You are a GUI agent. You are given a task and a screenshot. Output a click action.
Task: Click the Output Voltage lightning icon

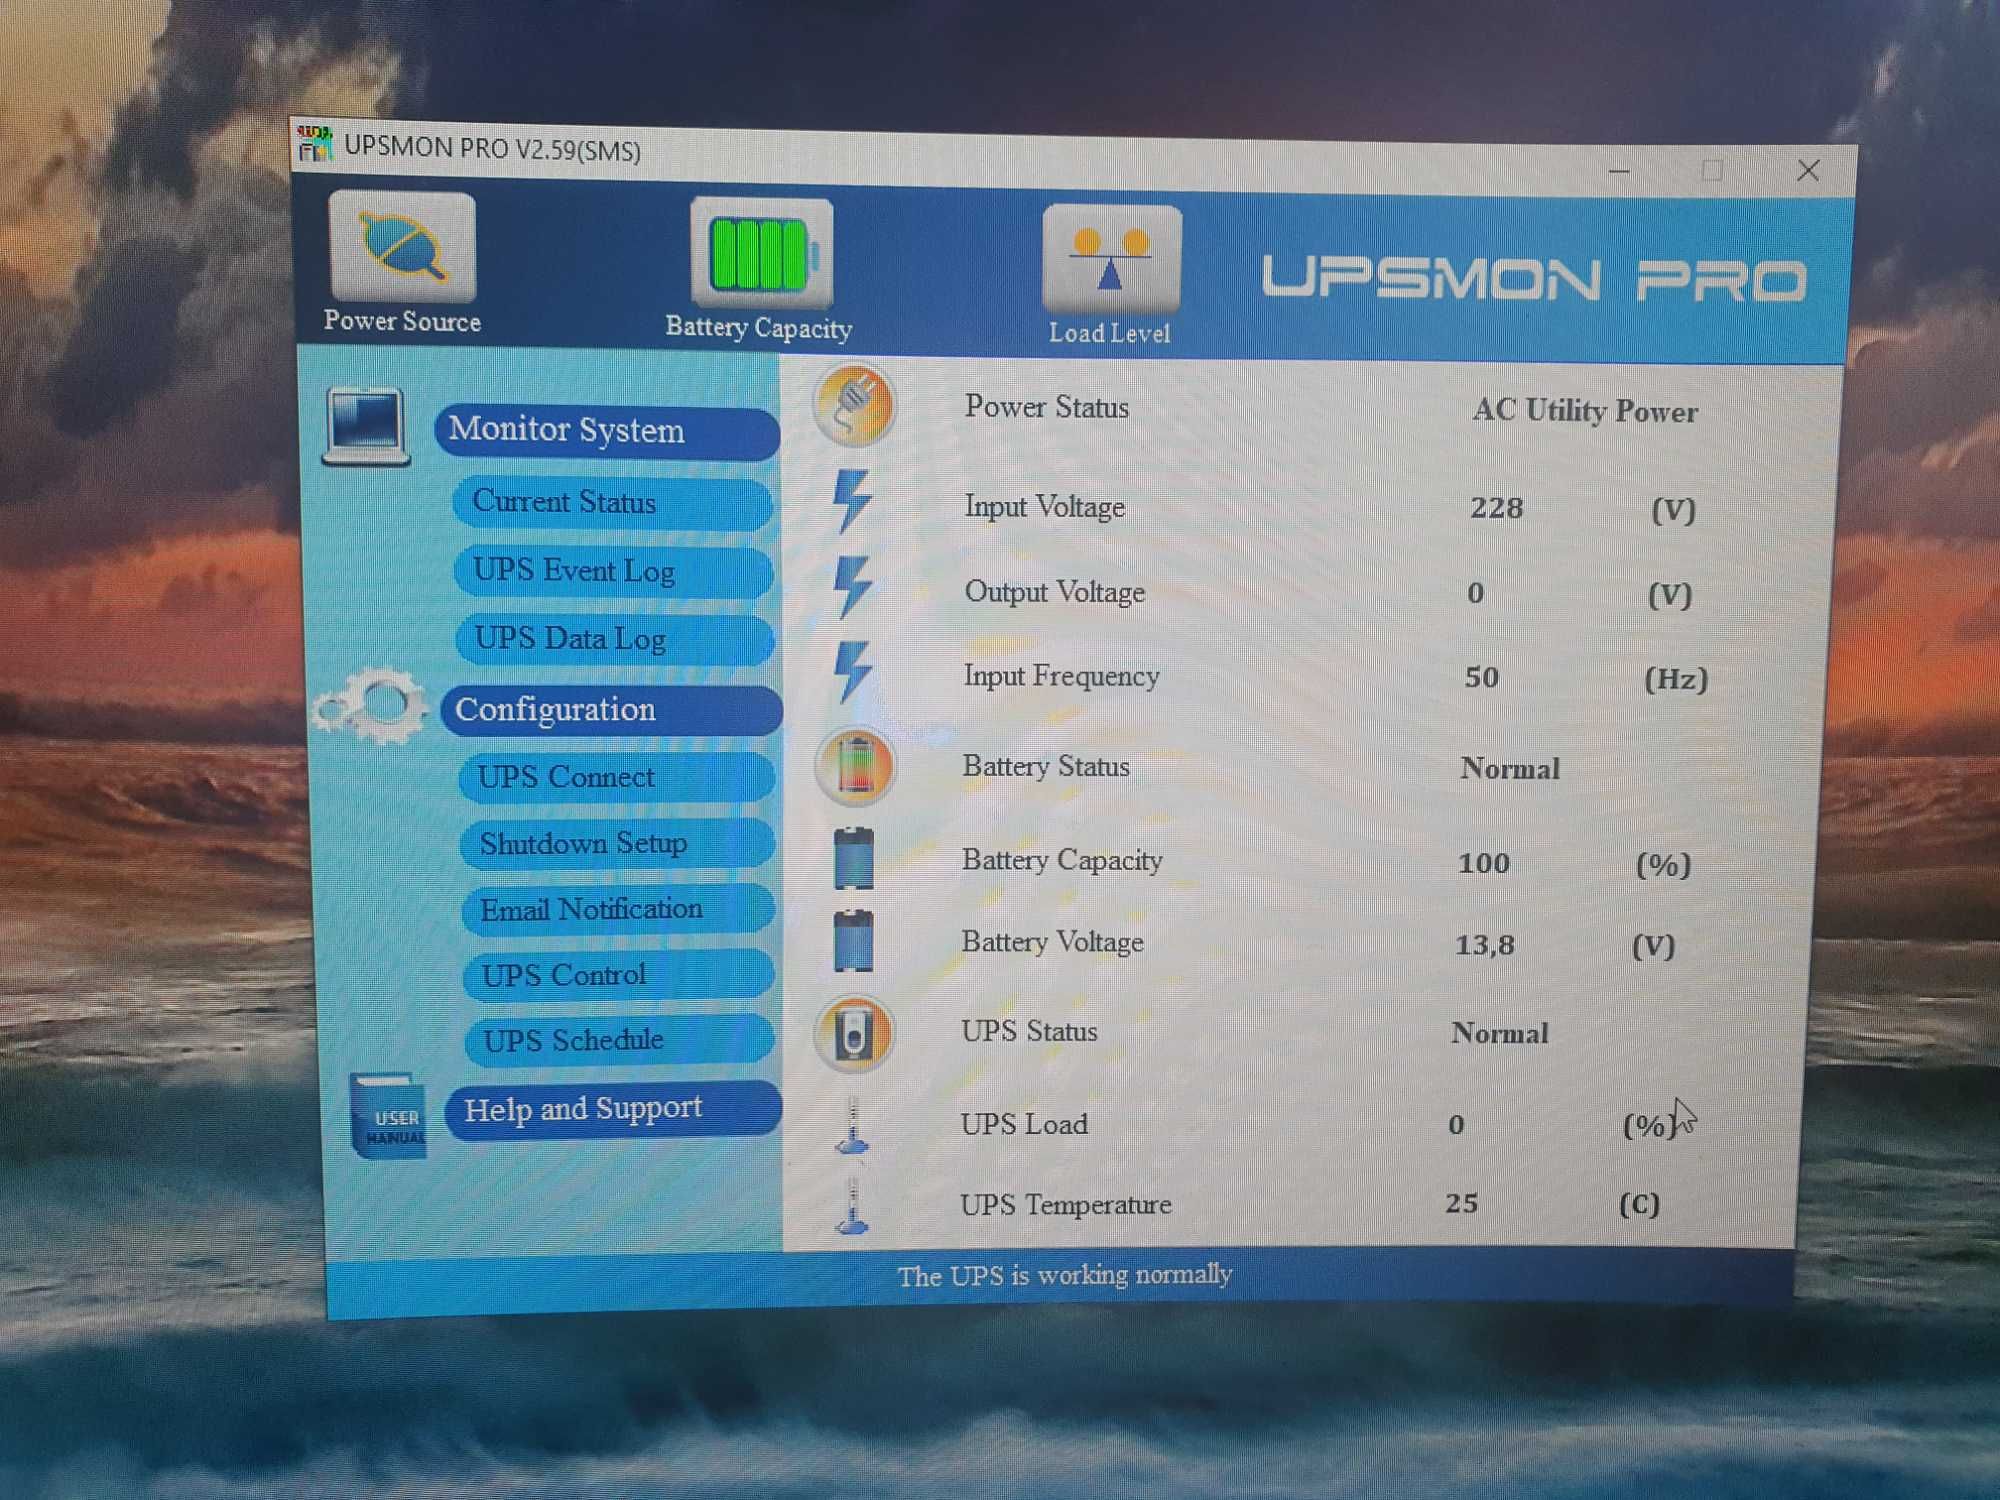click(x=852, y=587)
